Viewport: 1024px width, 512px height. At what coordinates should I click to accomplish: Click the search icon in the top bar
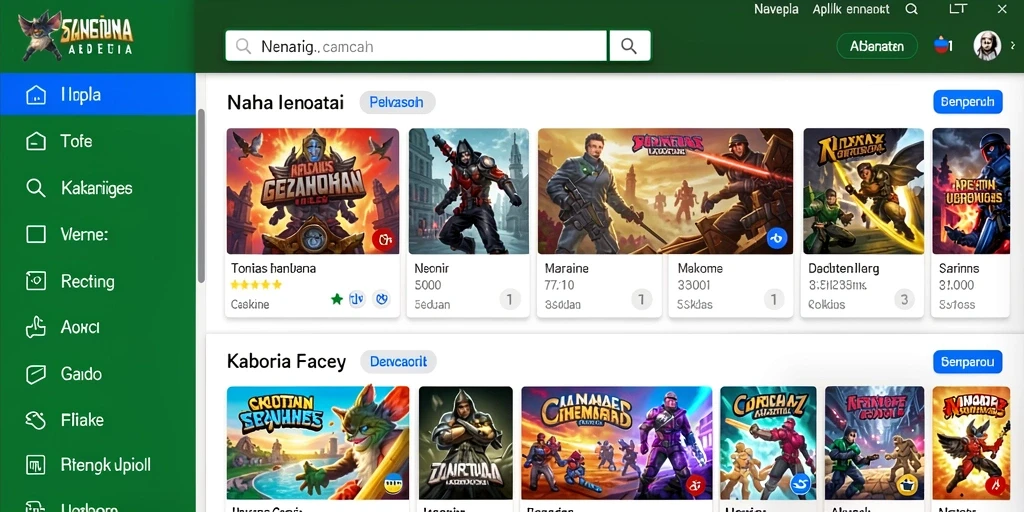pyautogui.click(x=912, y=9)
